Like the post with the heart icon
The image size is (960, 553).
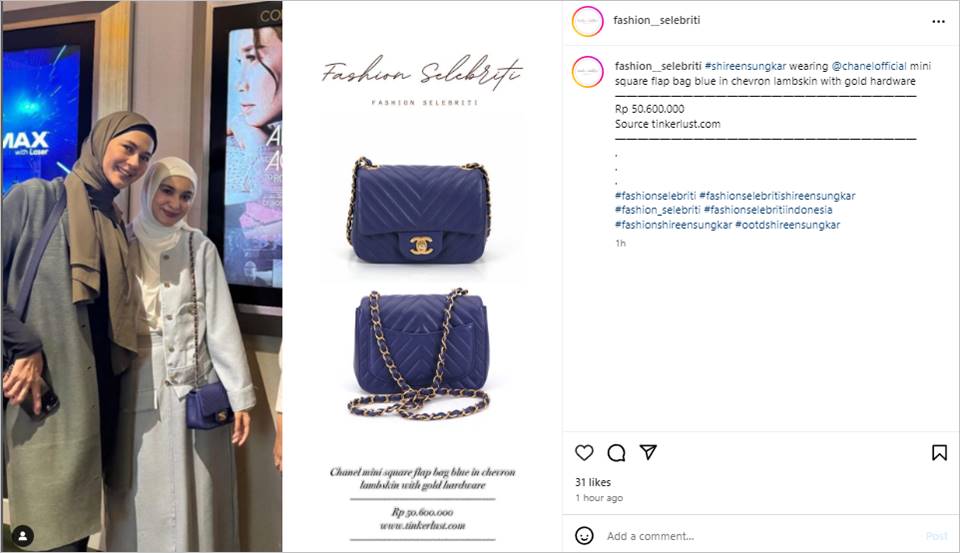[x=584, y=453]
